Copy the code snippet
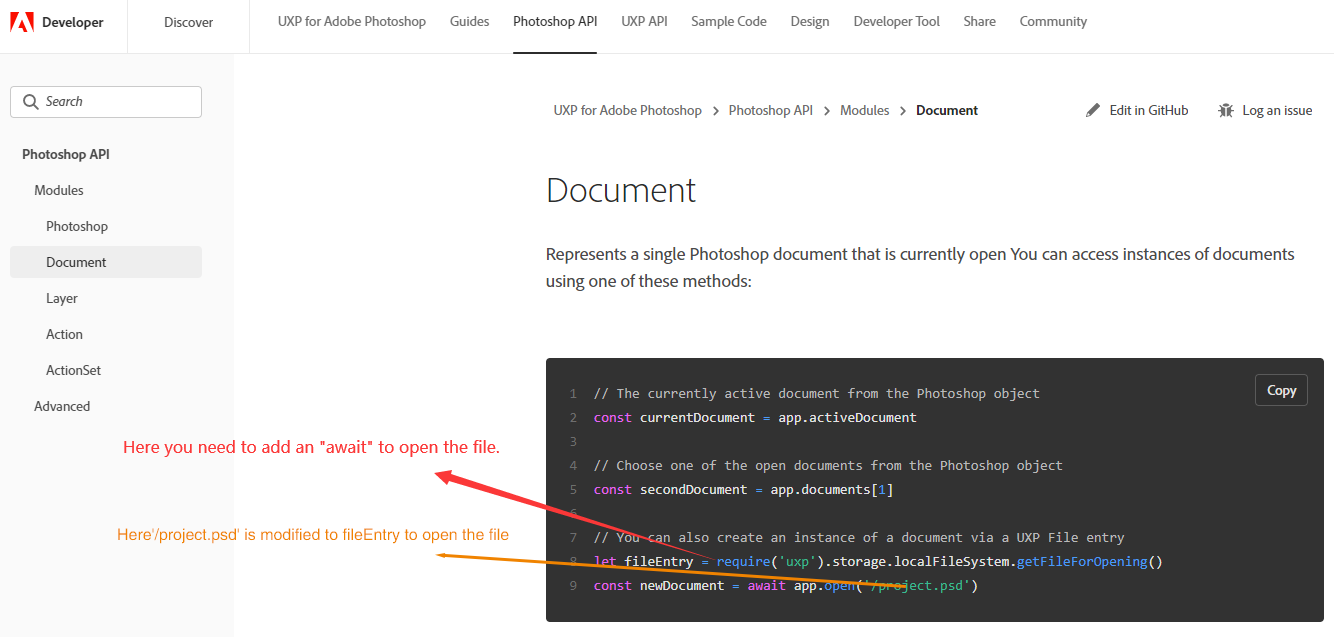Image resolution: width=1334 pixels, height=637 pixels. [1281, 389]
